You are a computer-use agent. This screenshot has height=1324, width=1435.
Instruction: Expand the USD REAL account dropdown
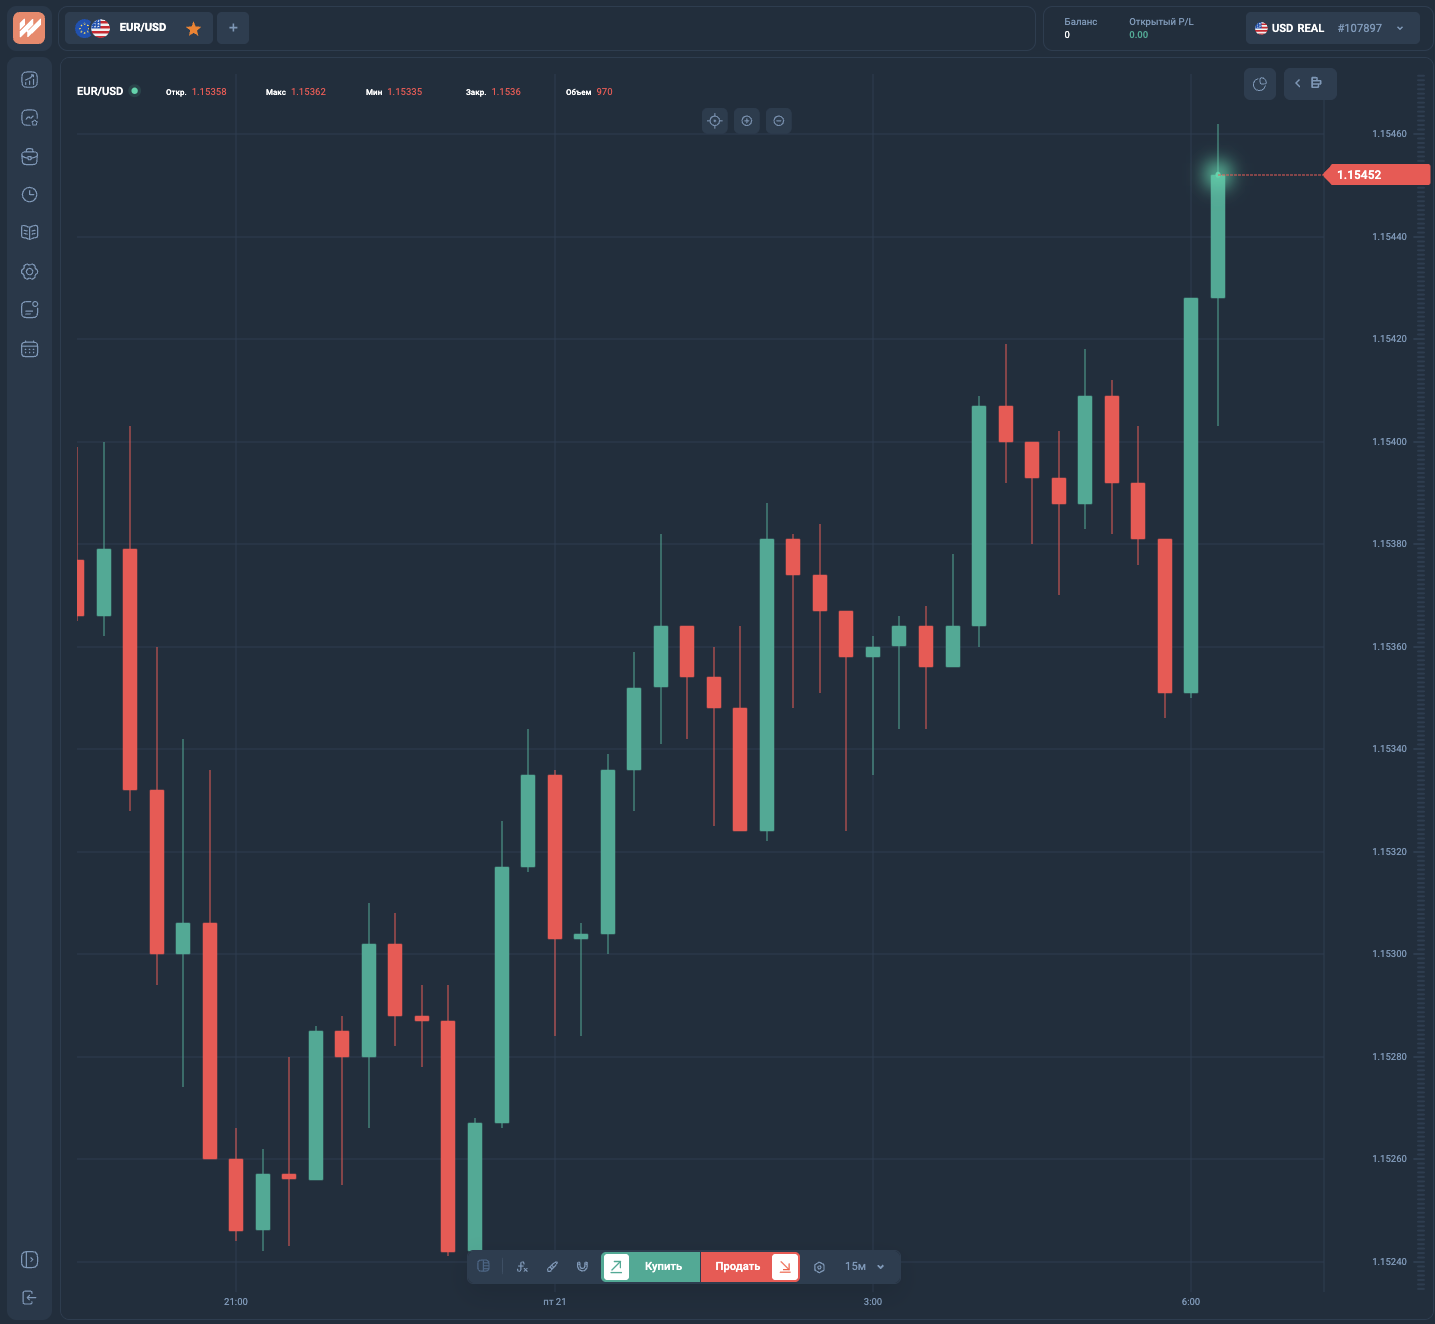tap(1399, 28)
